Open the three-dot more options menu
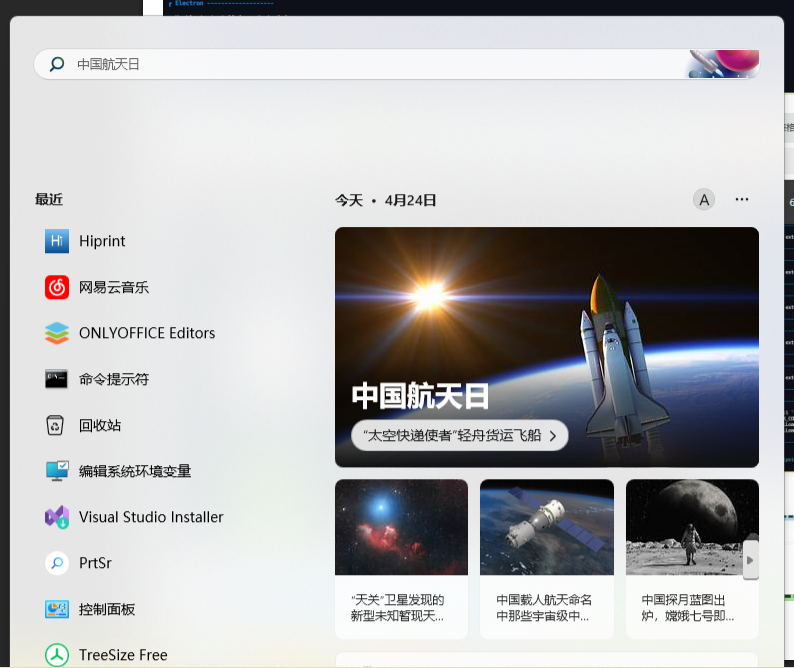Image resolution: width=794 pixels, height=668 pixels. 742,200
